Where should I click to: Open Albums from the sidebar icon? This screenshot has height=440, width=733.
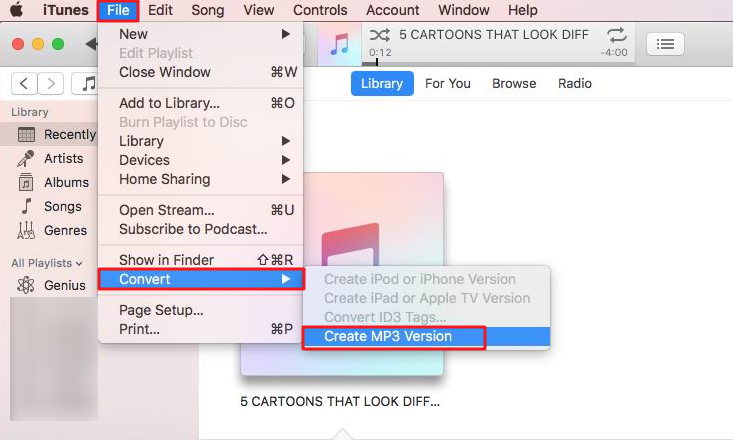26,182
